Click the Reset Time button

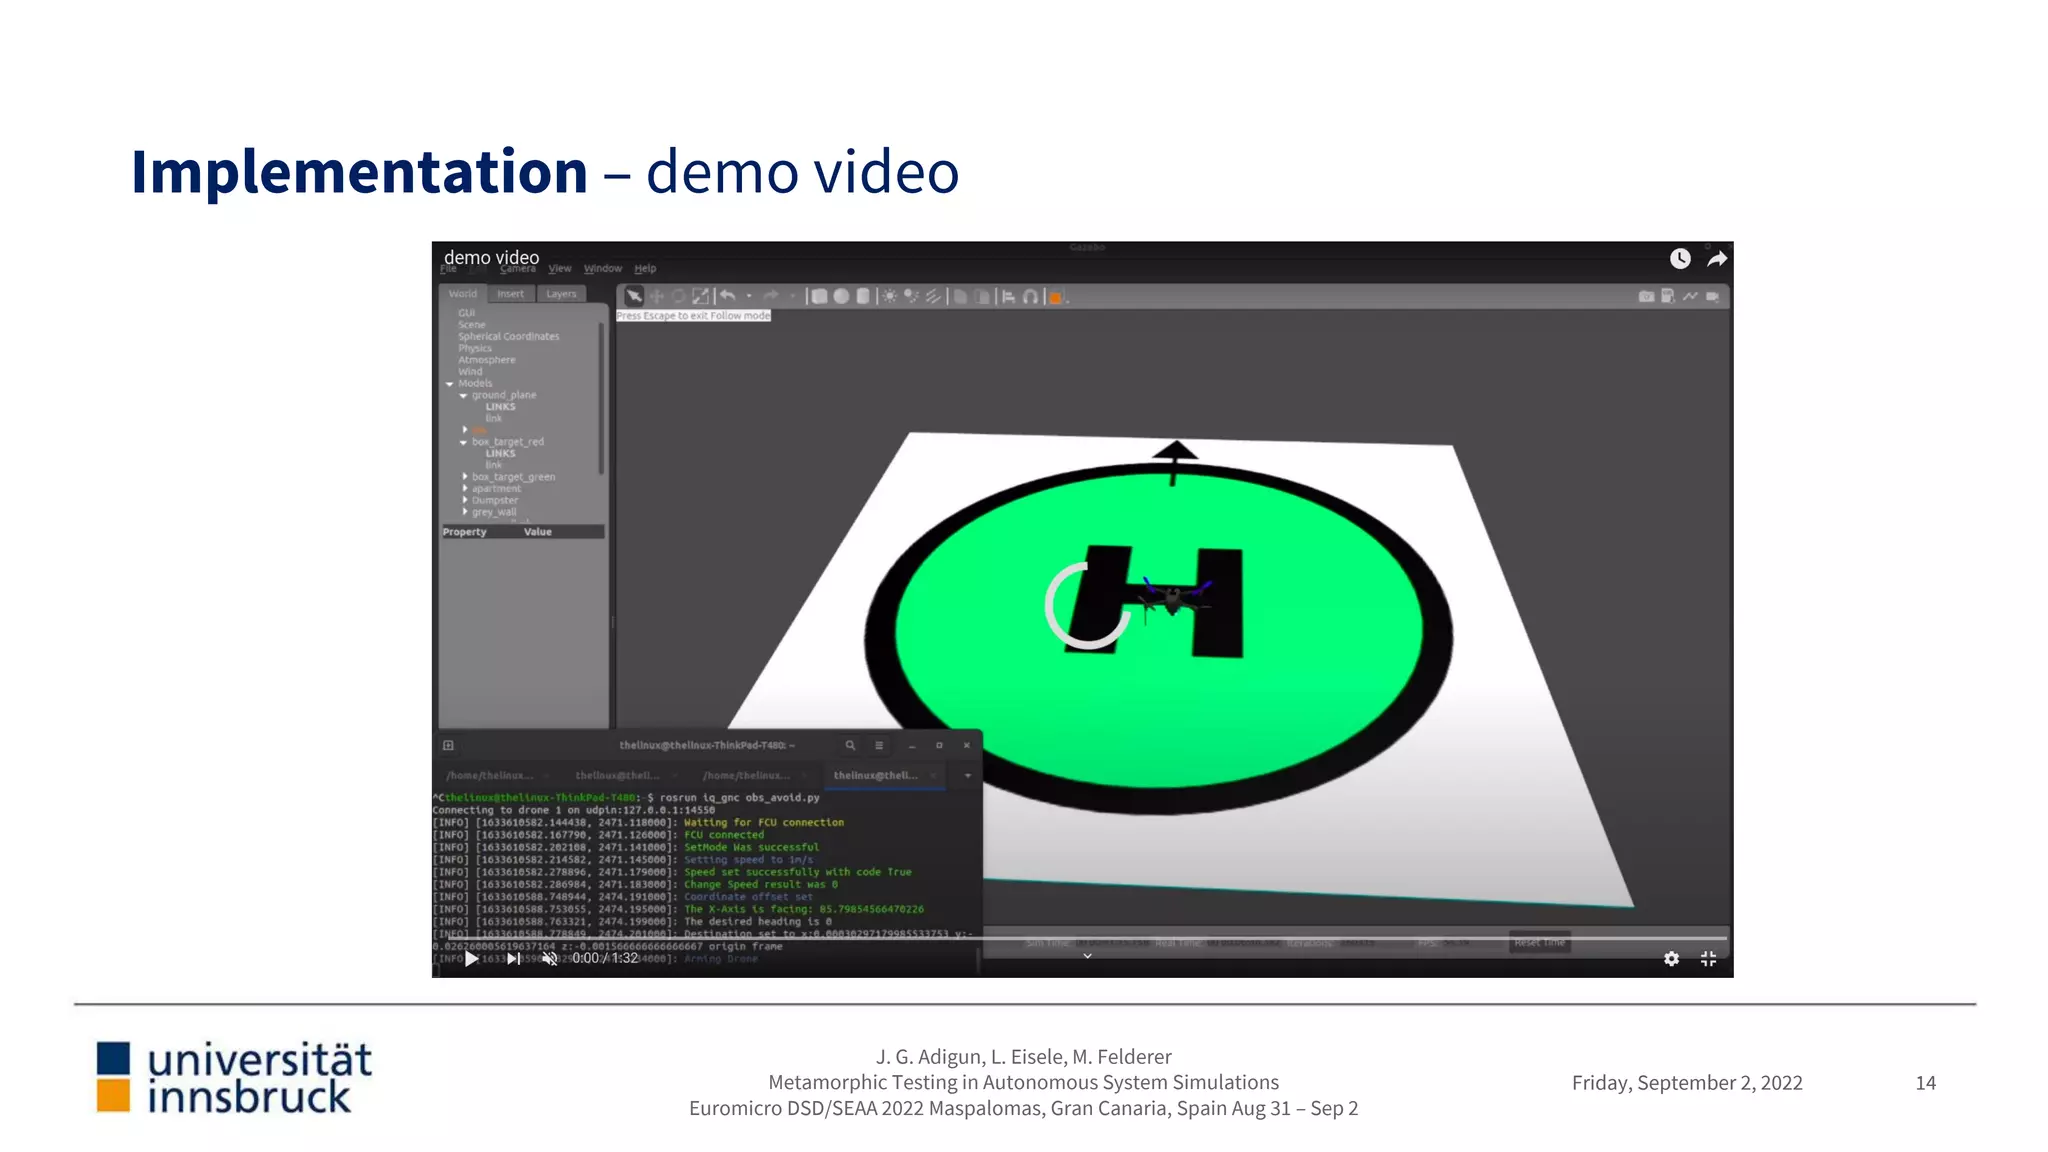click(1539, 942)
